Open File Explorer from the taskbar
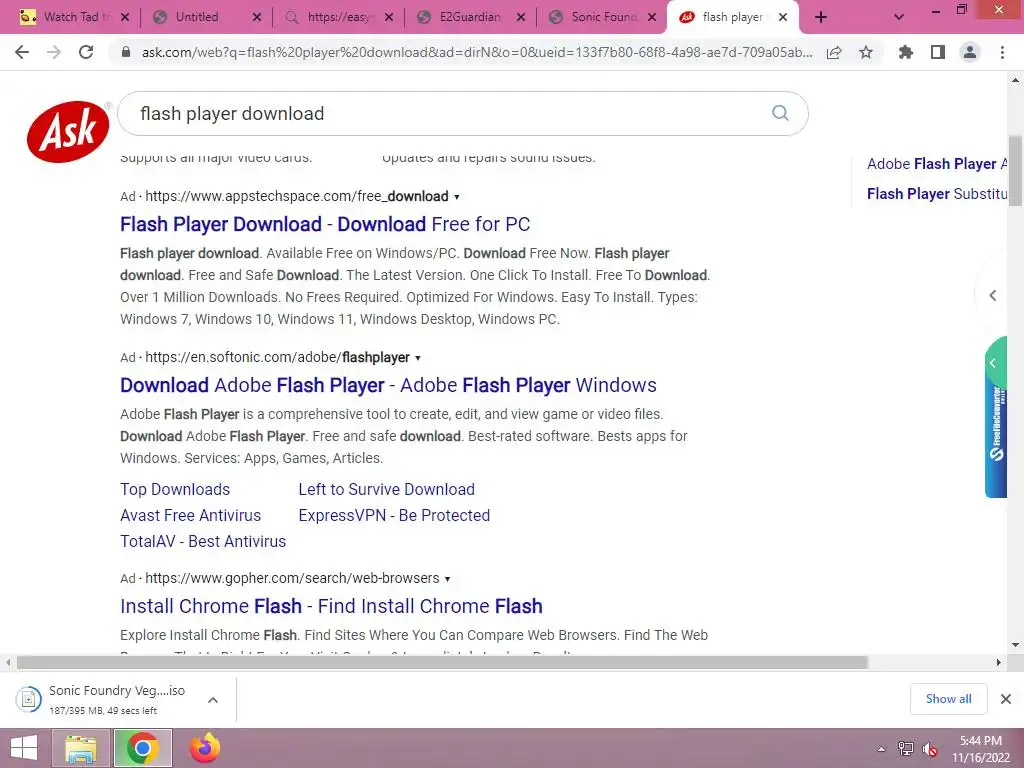 tap(81, 748)
